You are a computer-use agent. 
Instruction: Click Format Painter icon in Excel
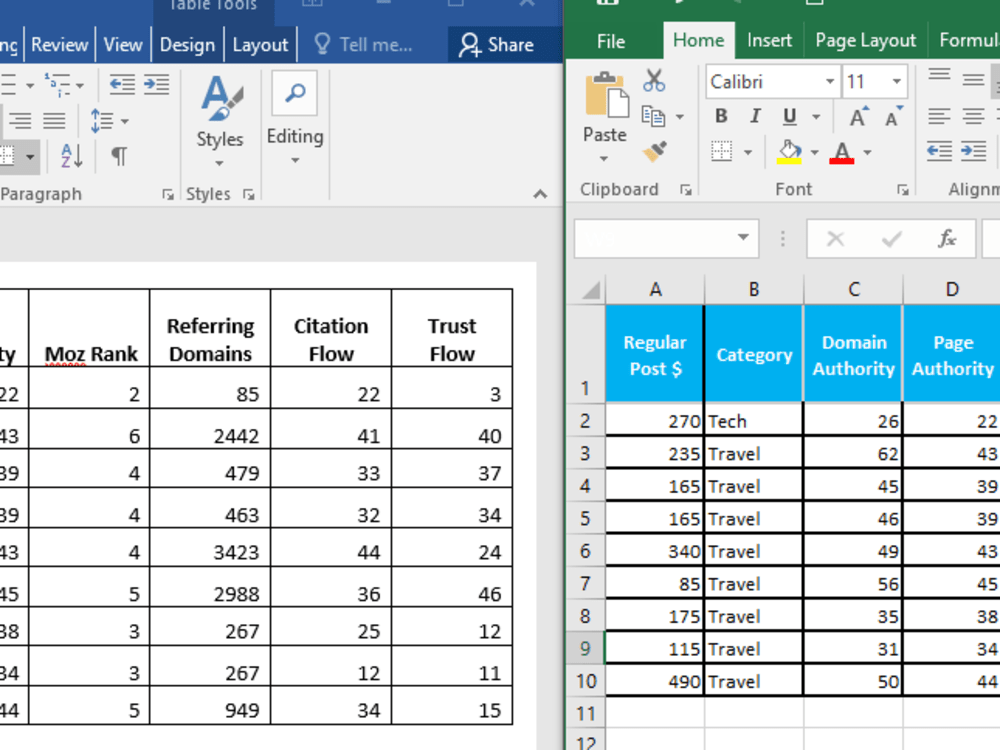tap(655, 152)
